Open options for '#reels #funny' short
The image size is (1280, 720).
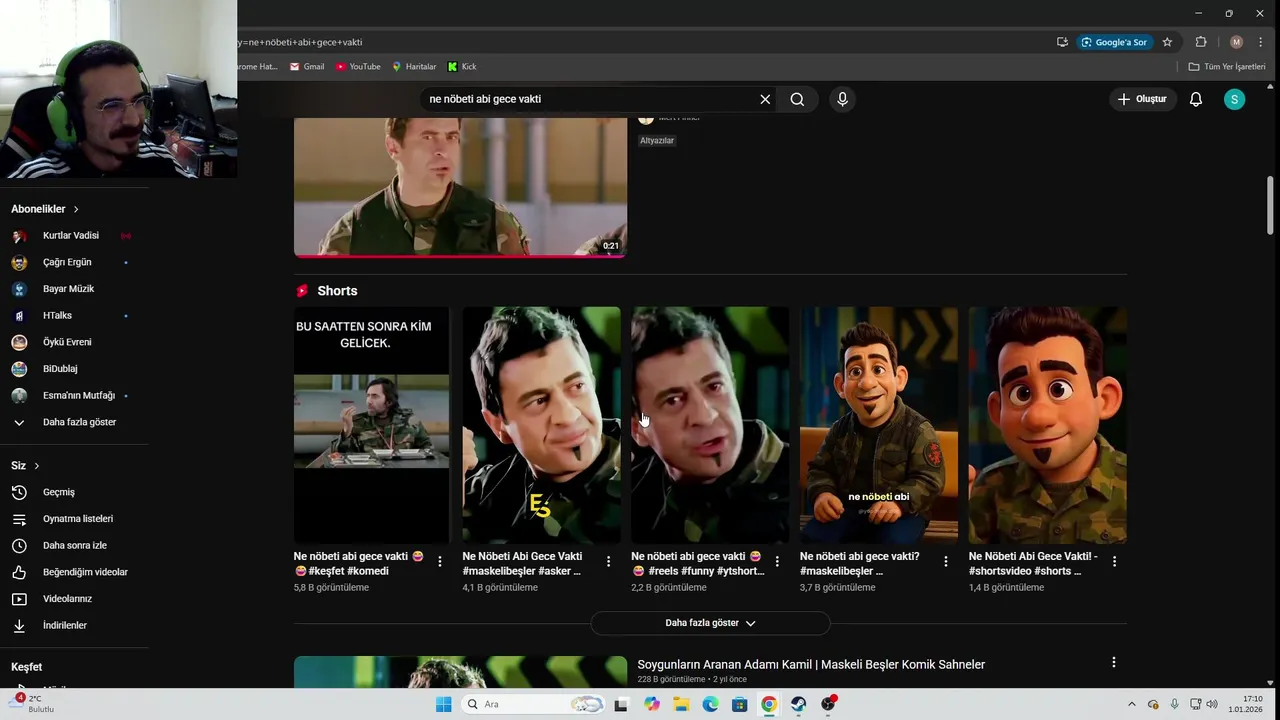coord(777,562)
